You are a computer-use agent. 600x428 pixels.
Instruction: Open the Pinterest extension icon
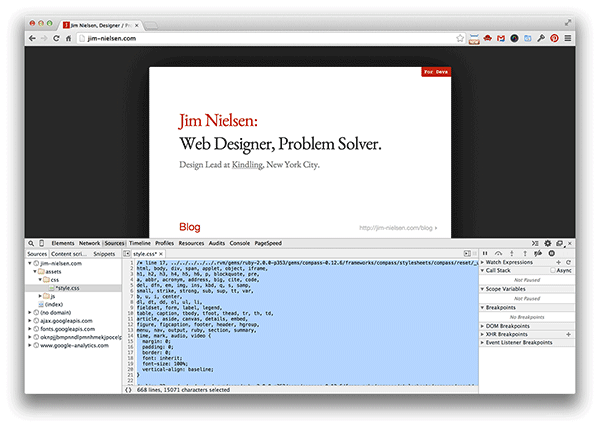tap(554, 38)
